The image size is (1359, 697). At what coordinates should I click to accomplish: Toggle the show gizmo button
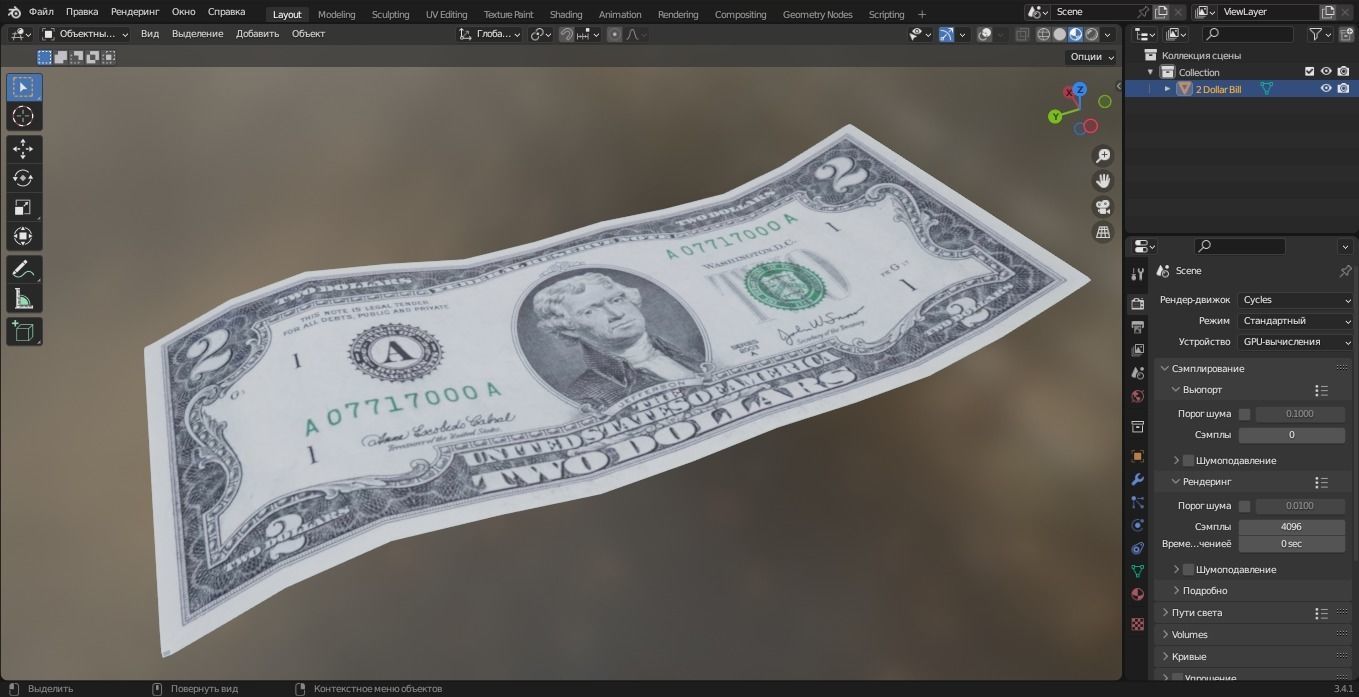(946, 34)
